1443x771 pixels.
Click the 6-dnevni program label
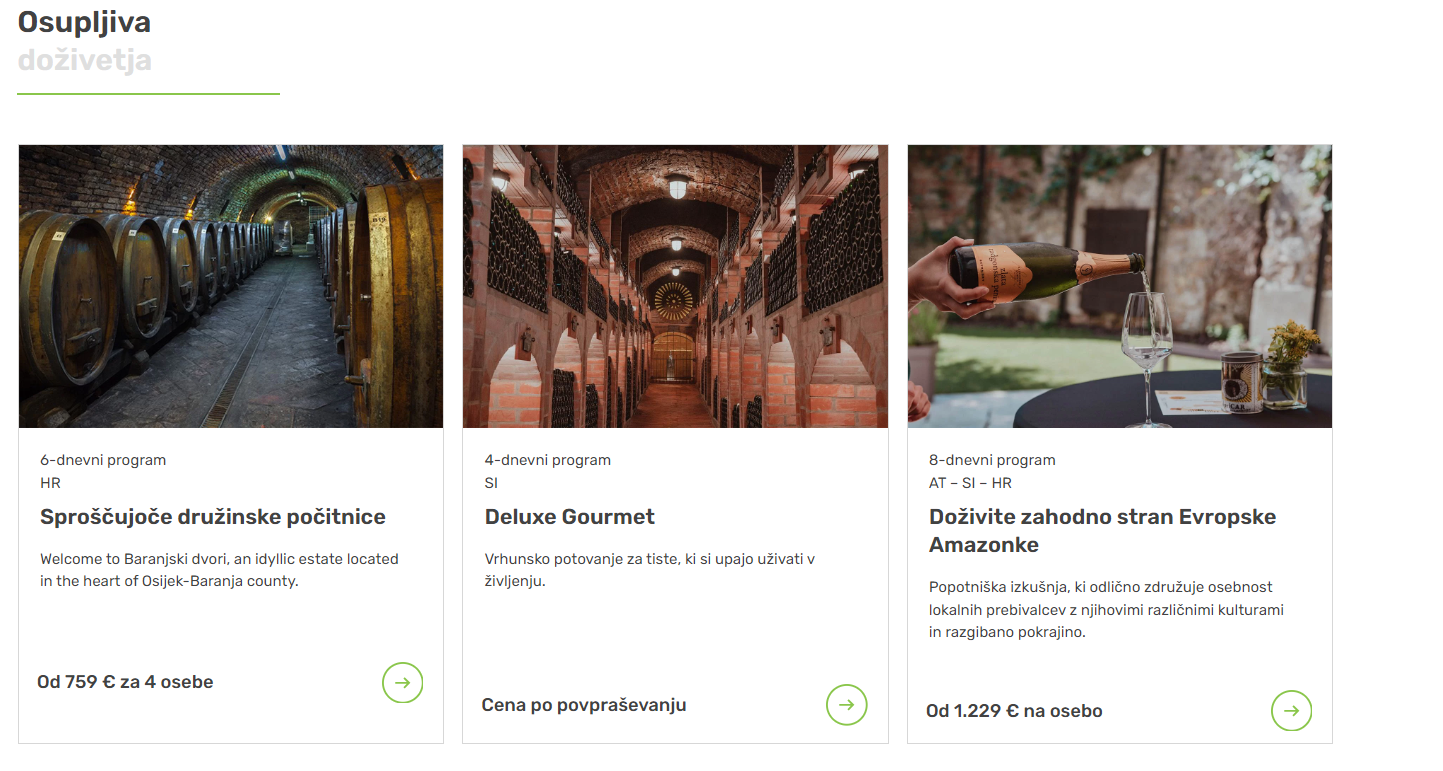(x=103, y=460)
